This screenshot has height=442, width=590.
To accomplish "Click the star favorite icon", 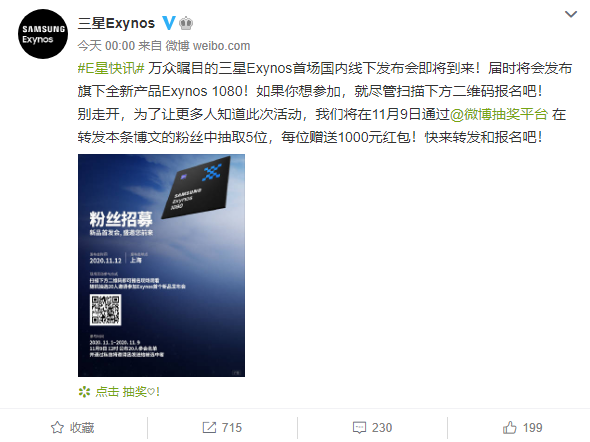I will [x=57, y=427].
